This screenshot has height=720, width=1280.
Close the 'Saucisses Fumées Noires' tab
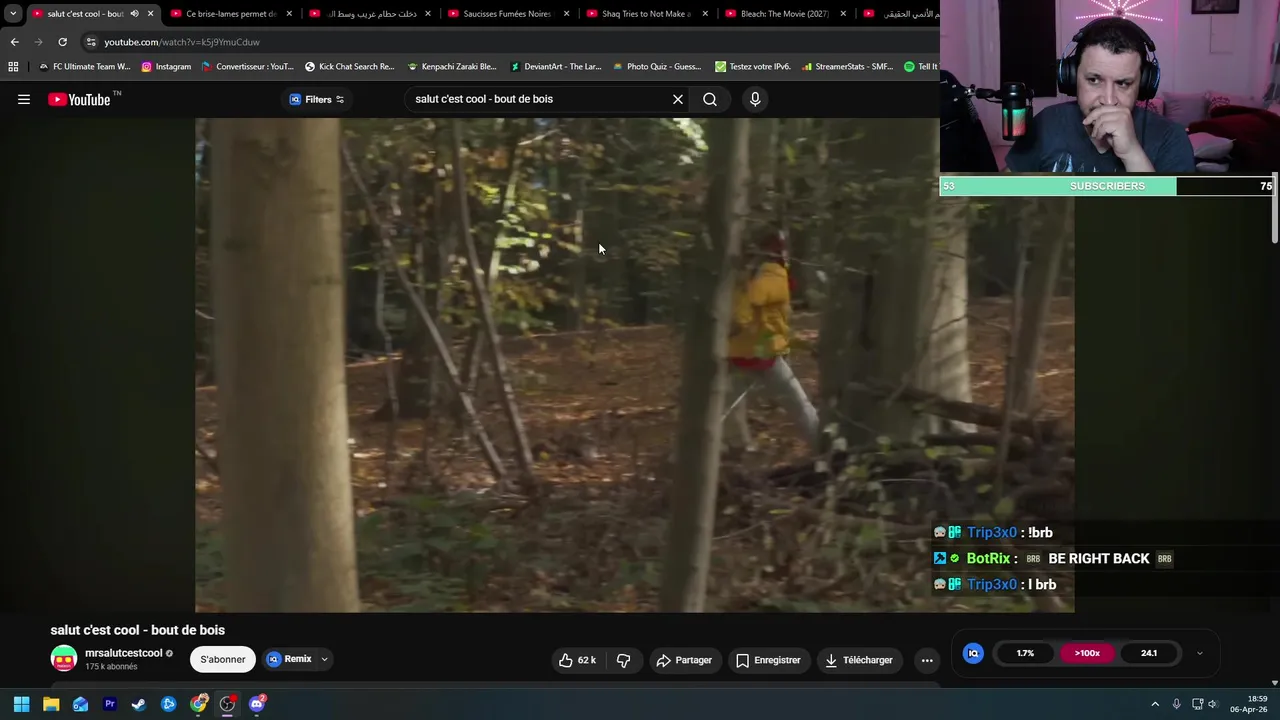(566, 14)
